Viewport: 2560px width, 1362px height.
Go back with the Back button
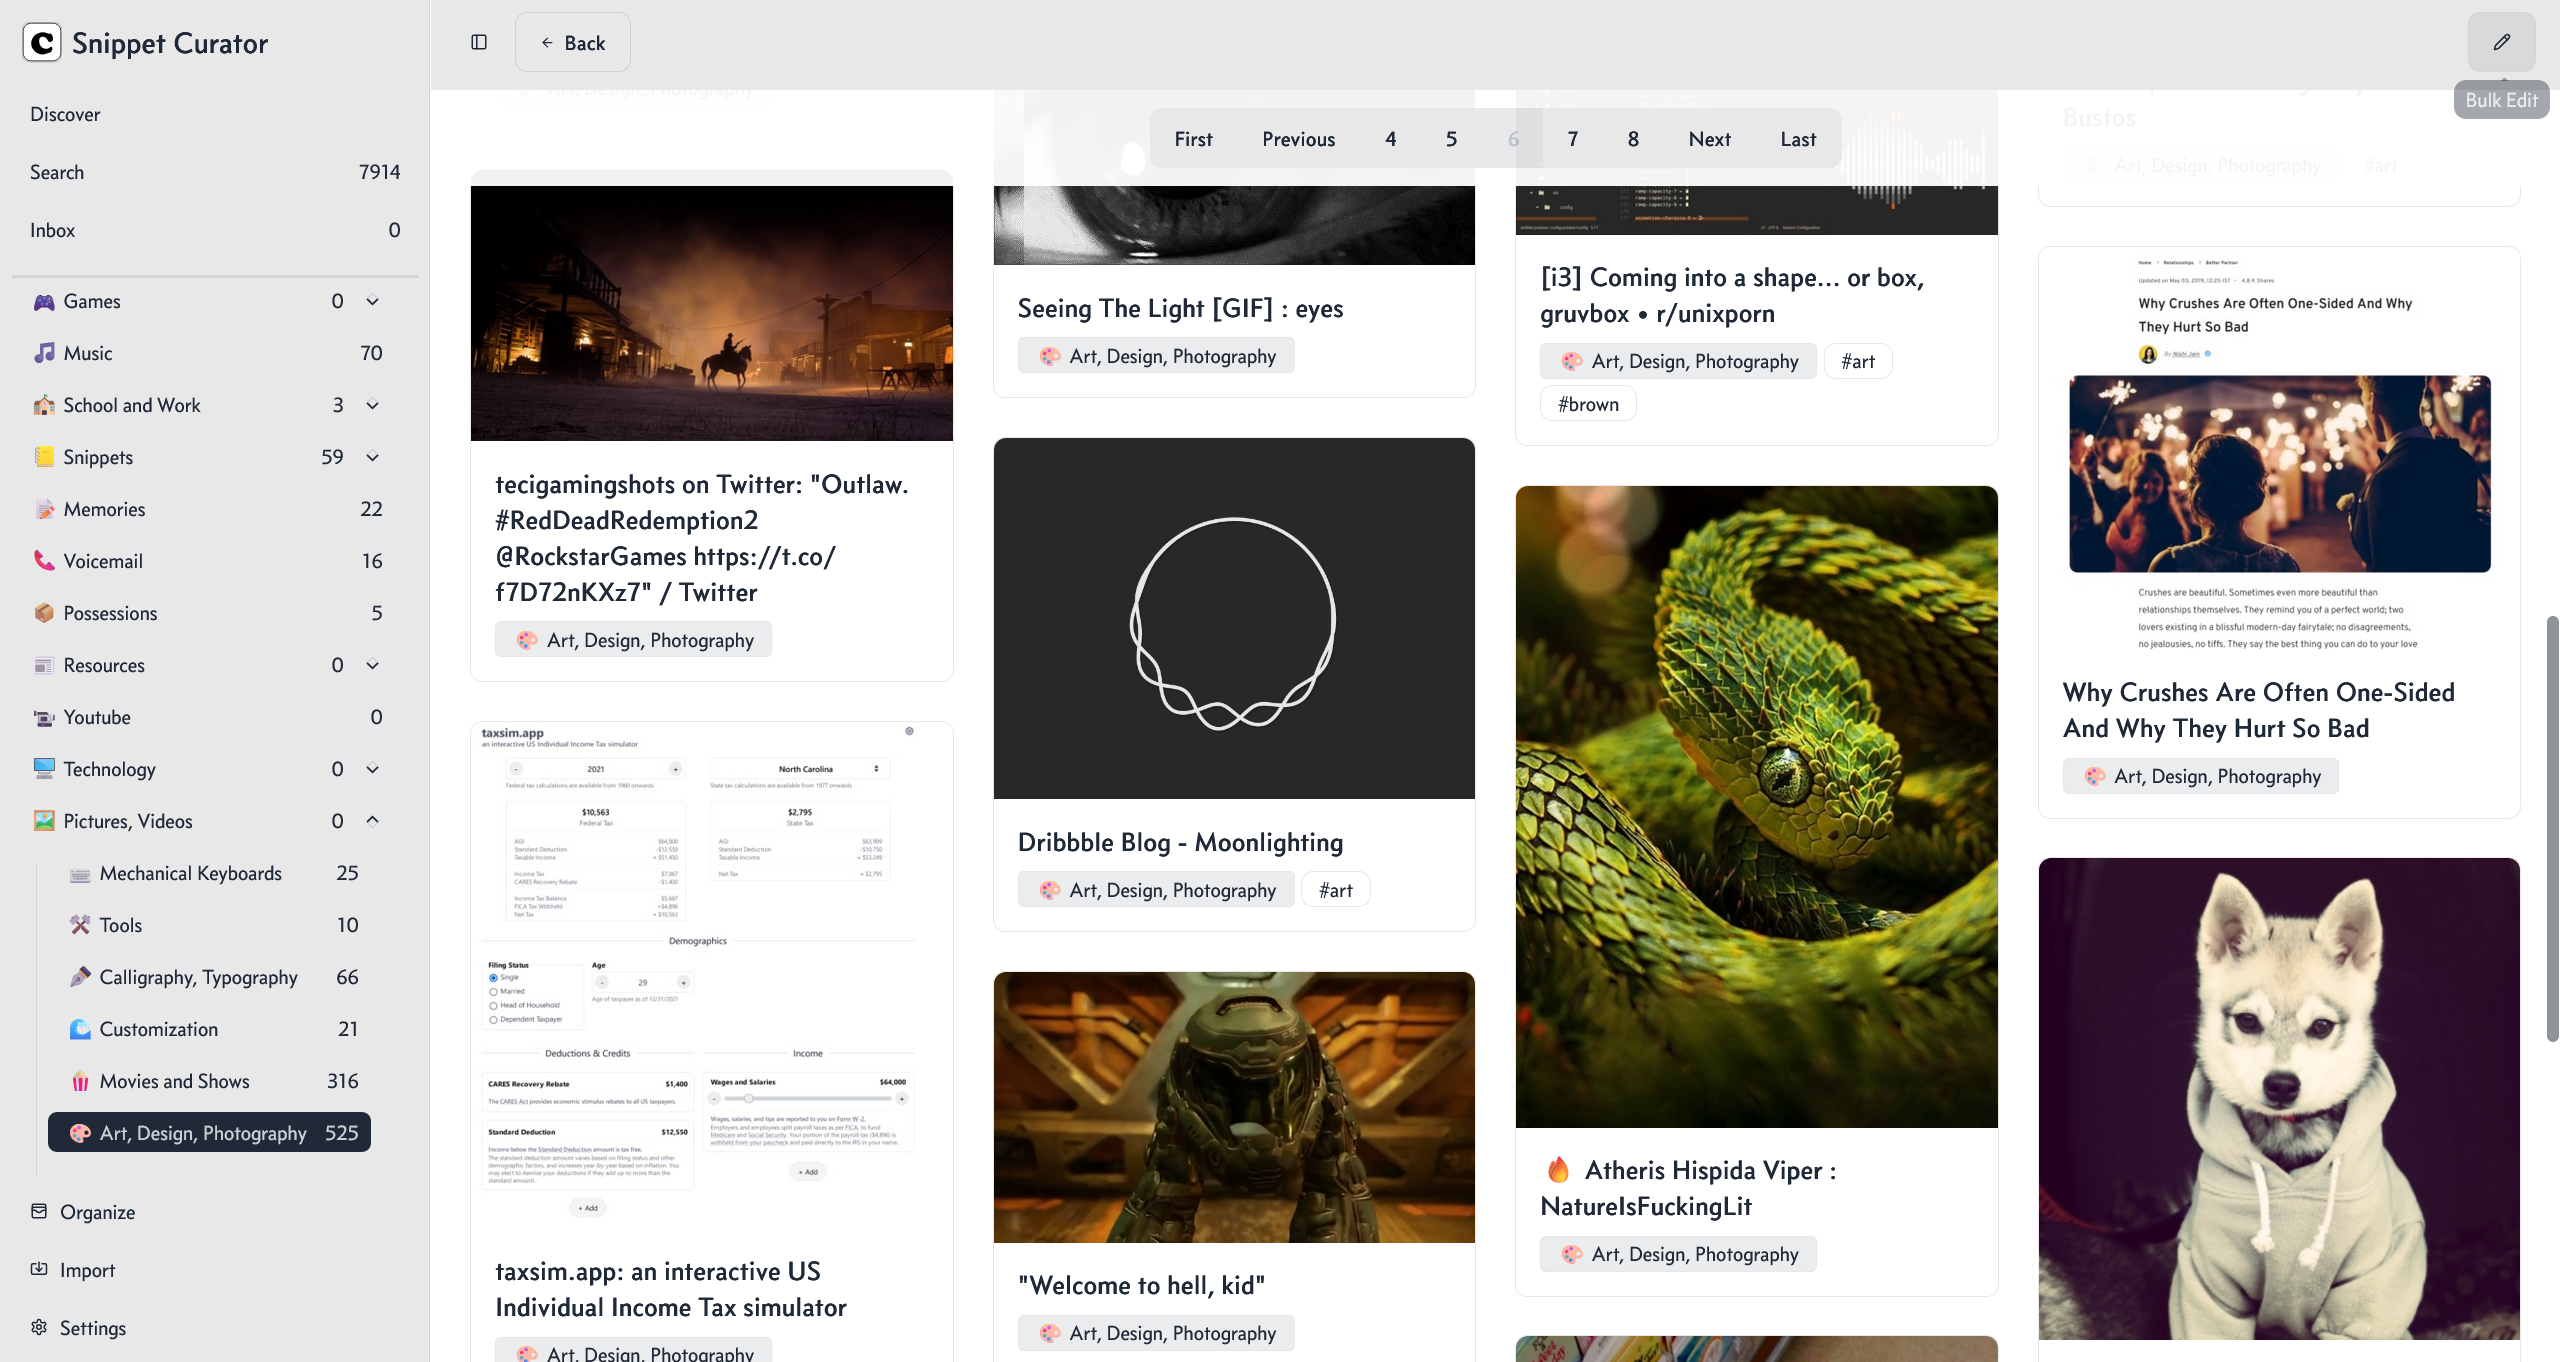(x=573, y=42)
